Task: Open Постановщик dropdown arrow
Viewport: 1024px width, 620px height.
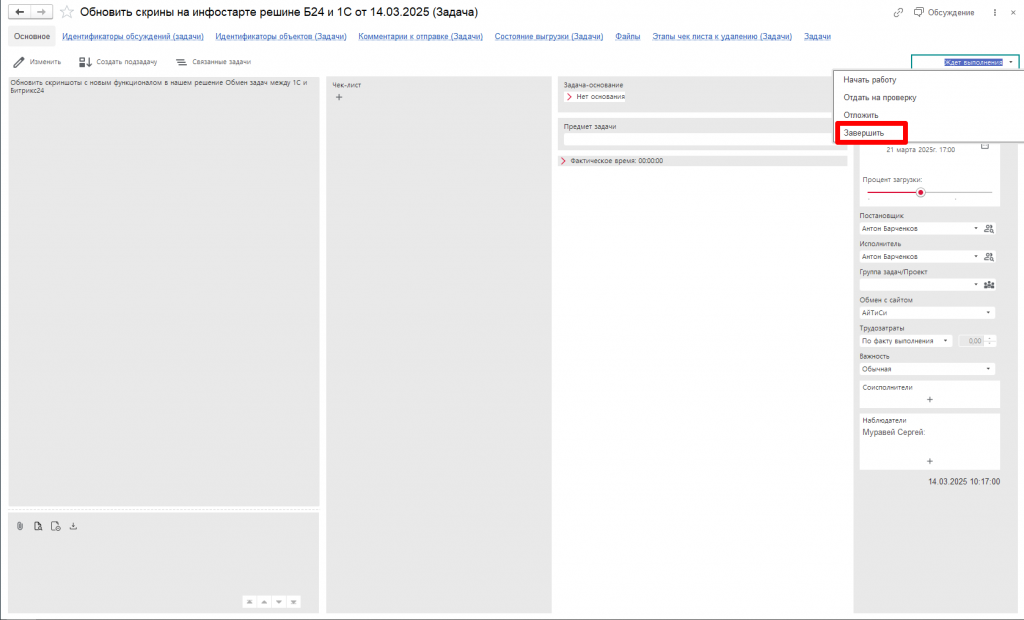Action: (x=976, y=229)
